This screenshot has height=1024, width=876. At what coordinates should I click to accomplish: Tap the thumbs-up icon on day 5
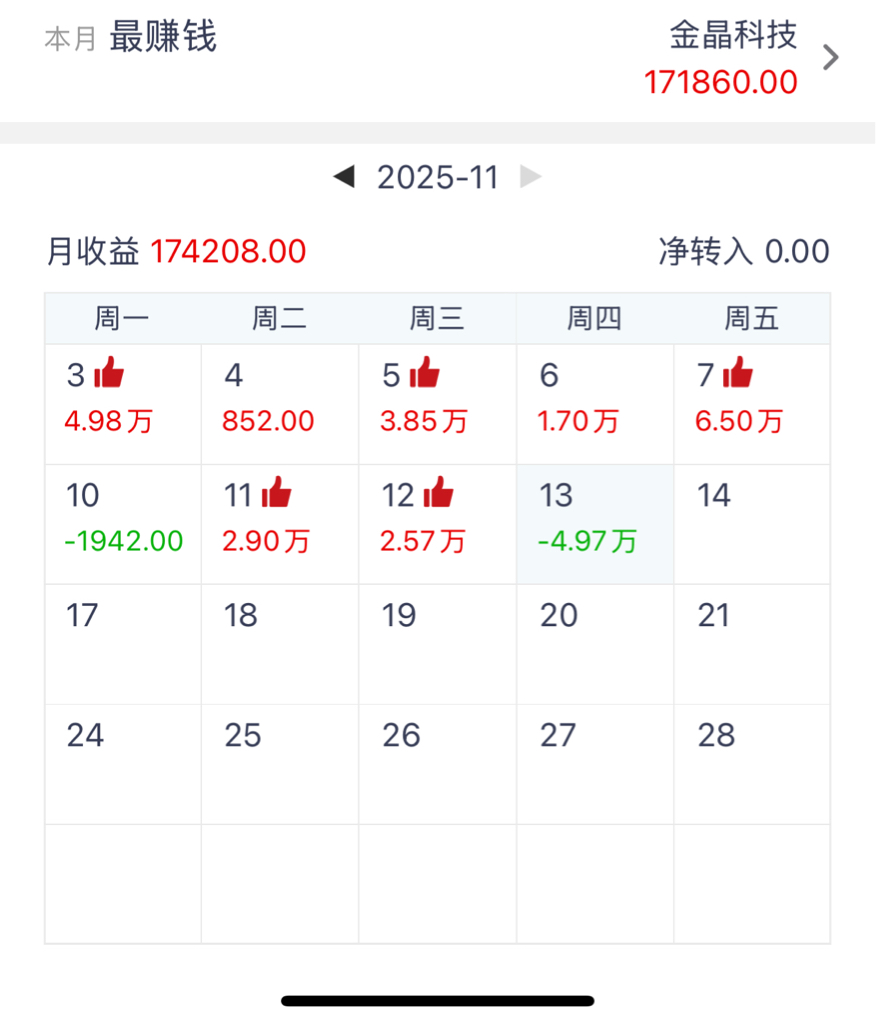[x=425, y=374]
